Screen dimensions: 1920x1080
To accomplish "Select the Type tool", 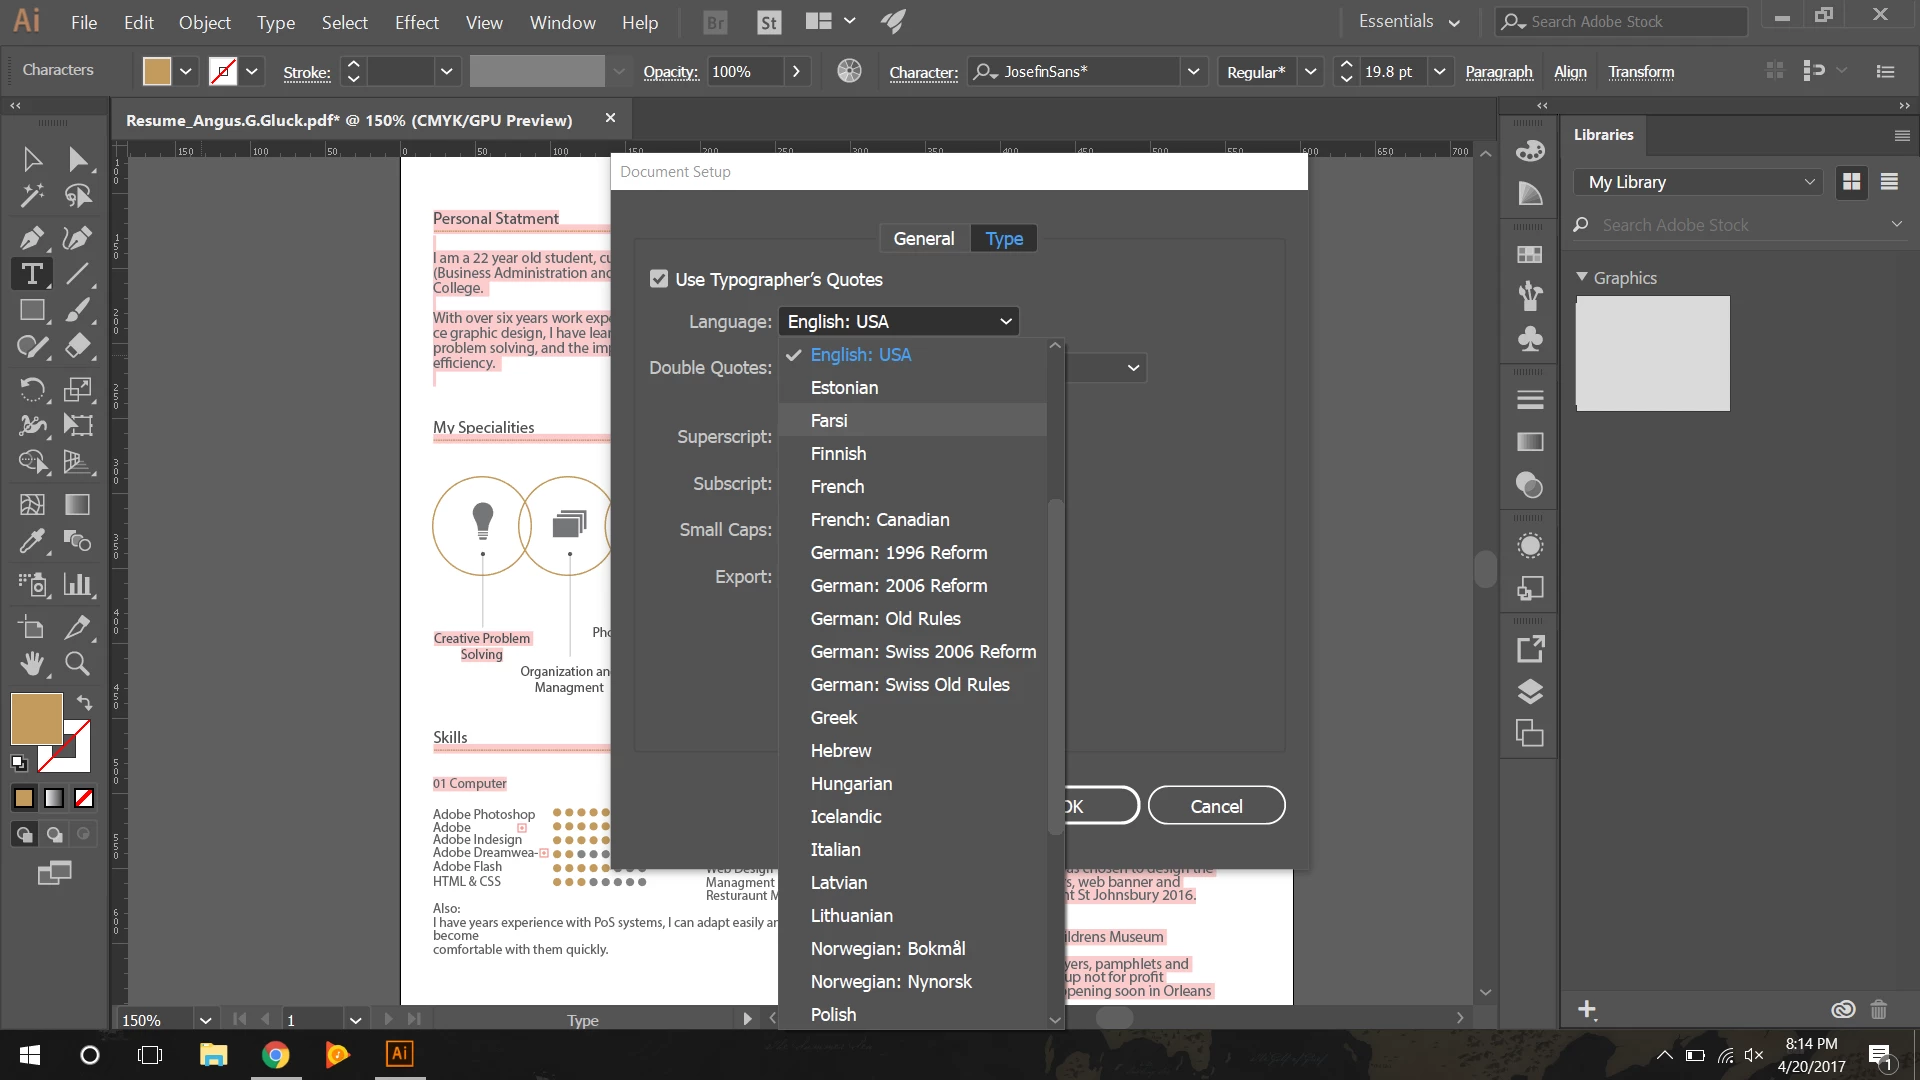I will (x=32, y=273).
